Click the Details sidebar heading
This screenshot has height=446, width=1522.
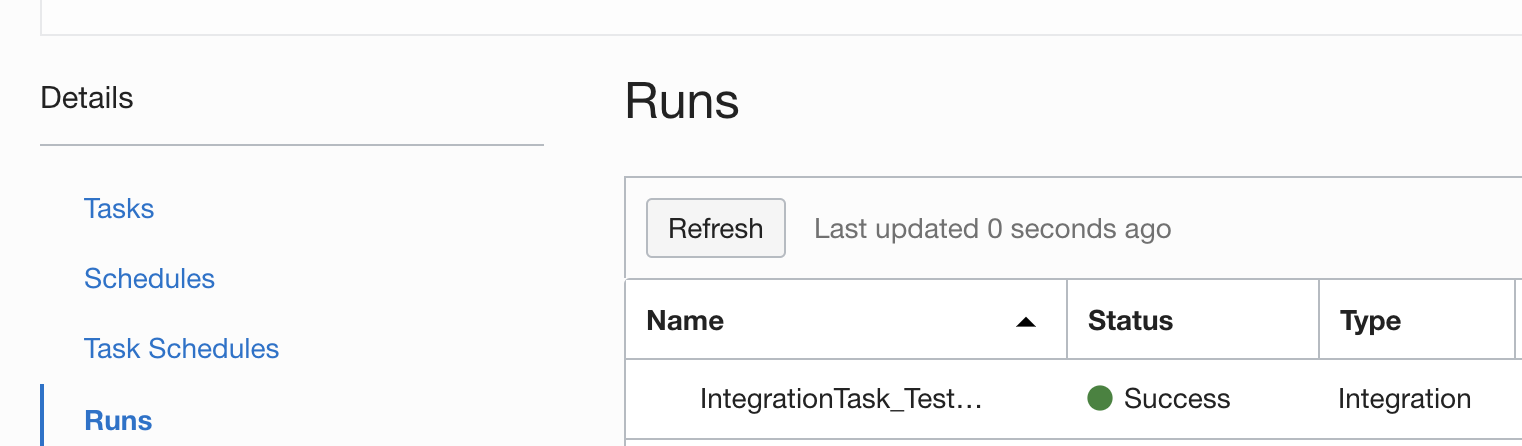point(87,98)
